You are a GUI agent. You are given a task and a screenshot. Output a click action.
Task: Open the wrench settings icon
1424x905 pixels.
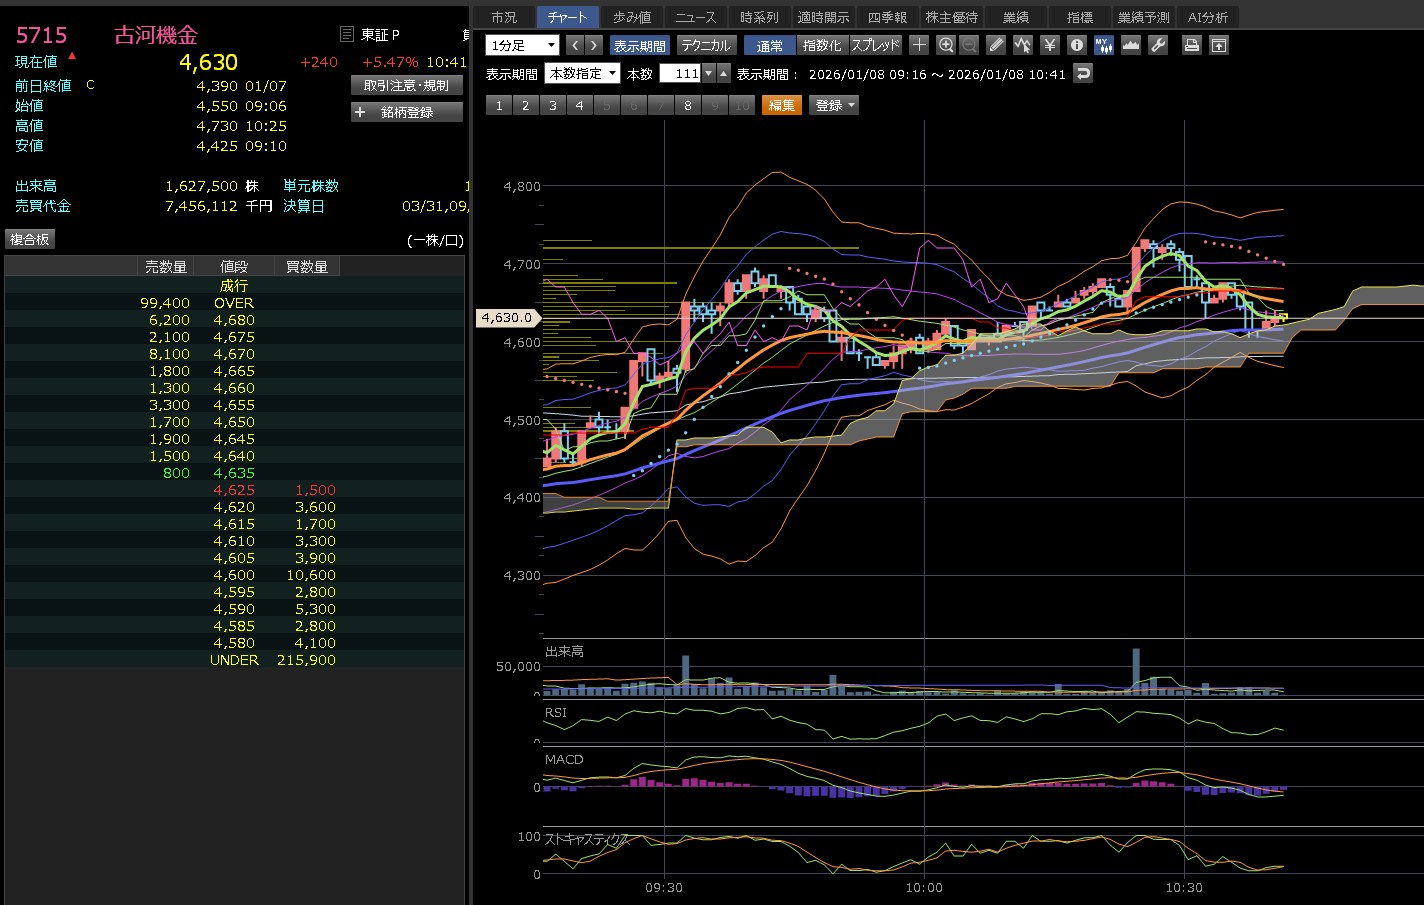point(1158,45)
